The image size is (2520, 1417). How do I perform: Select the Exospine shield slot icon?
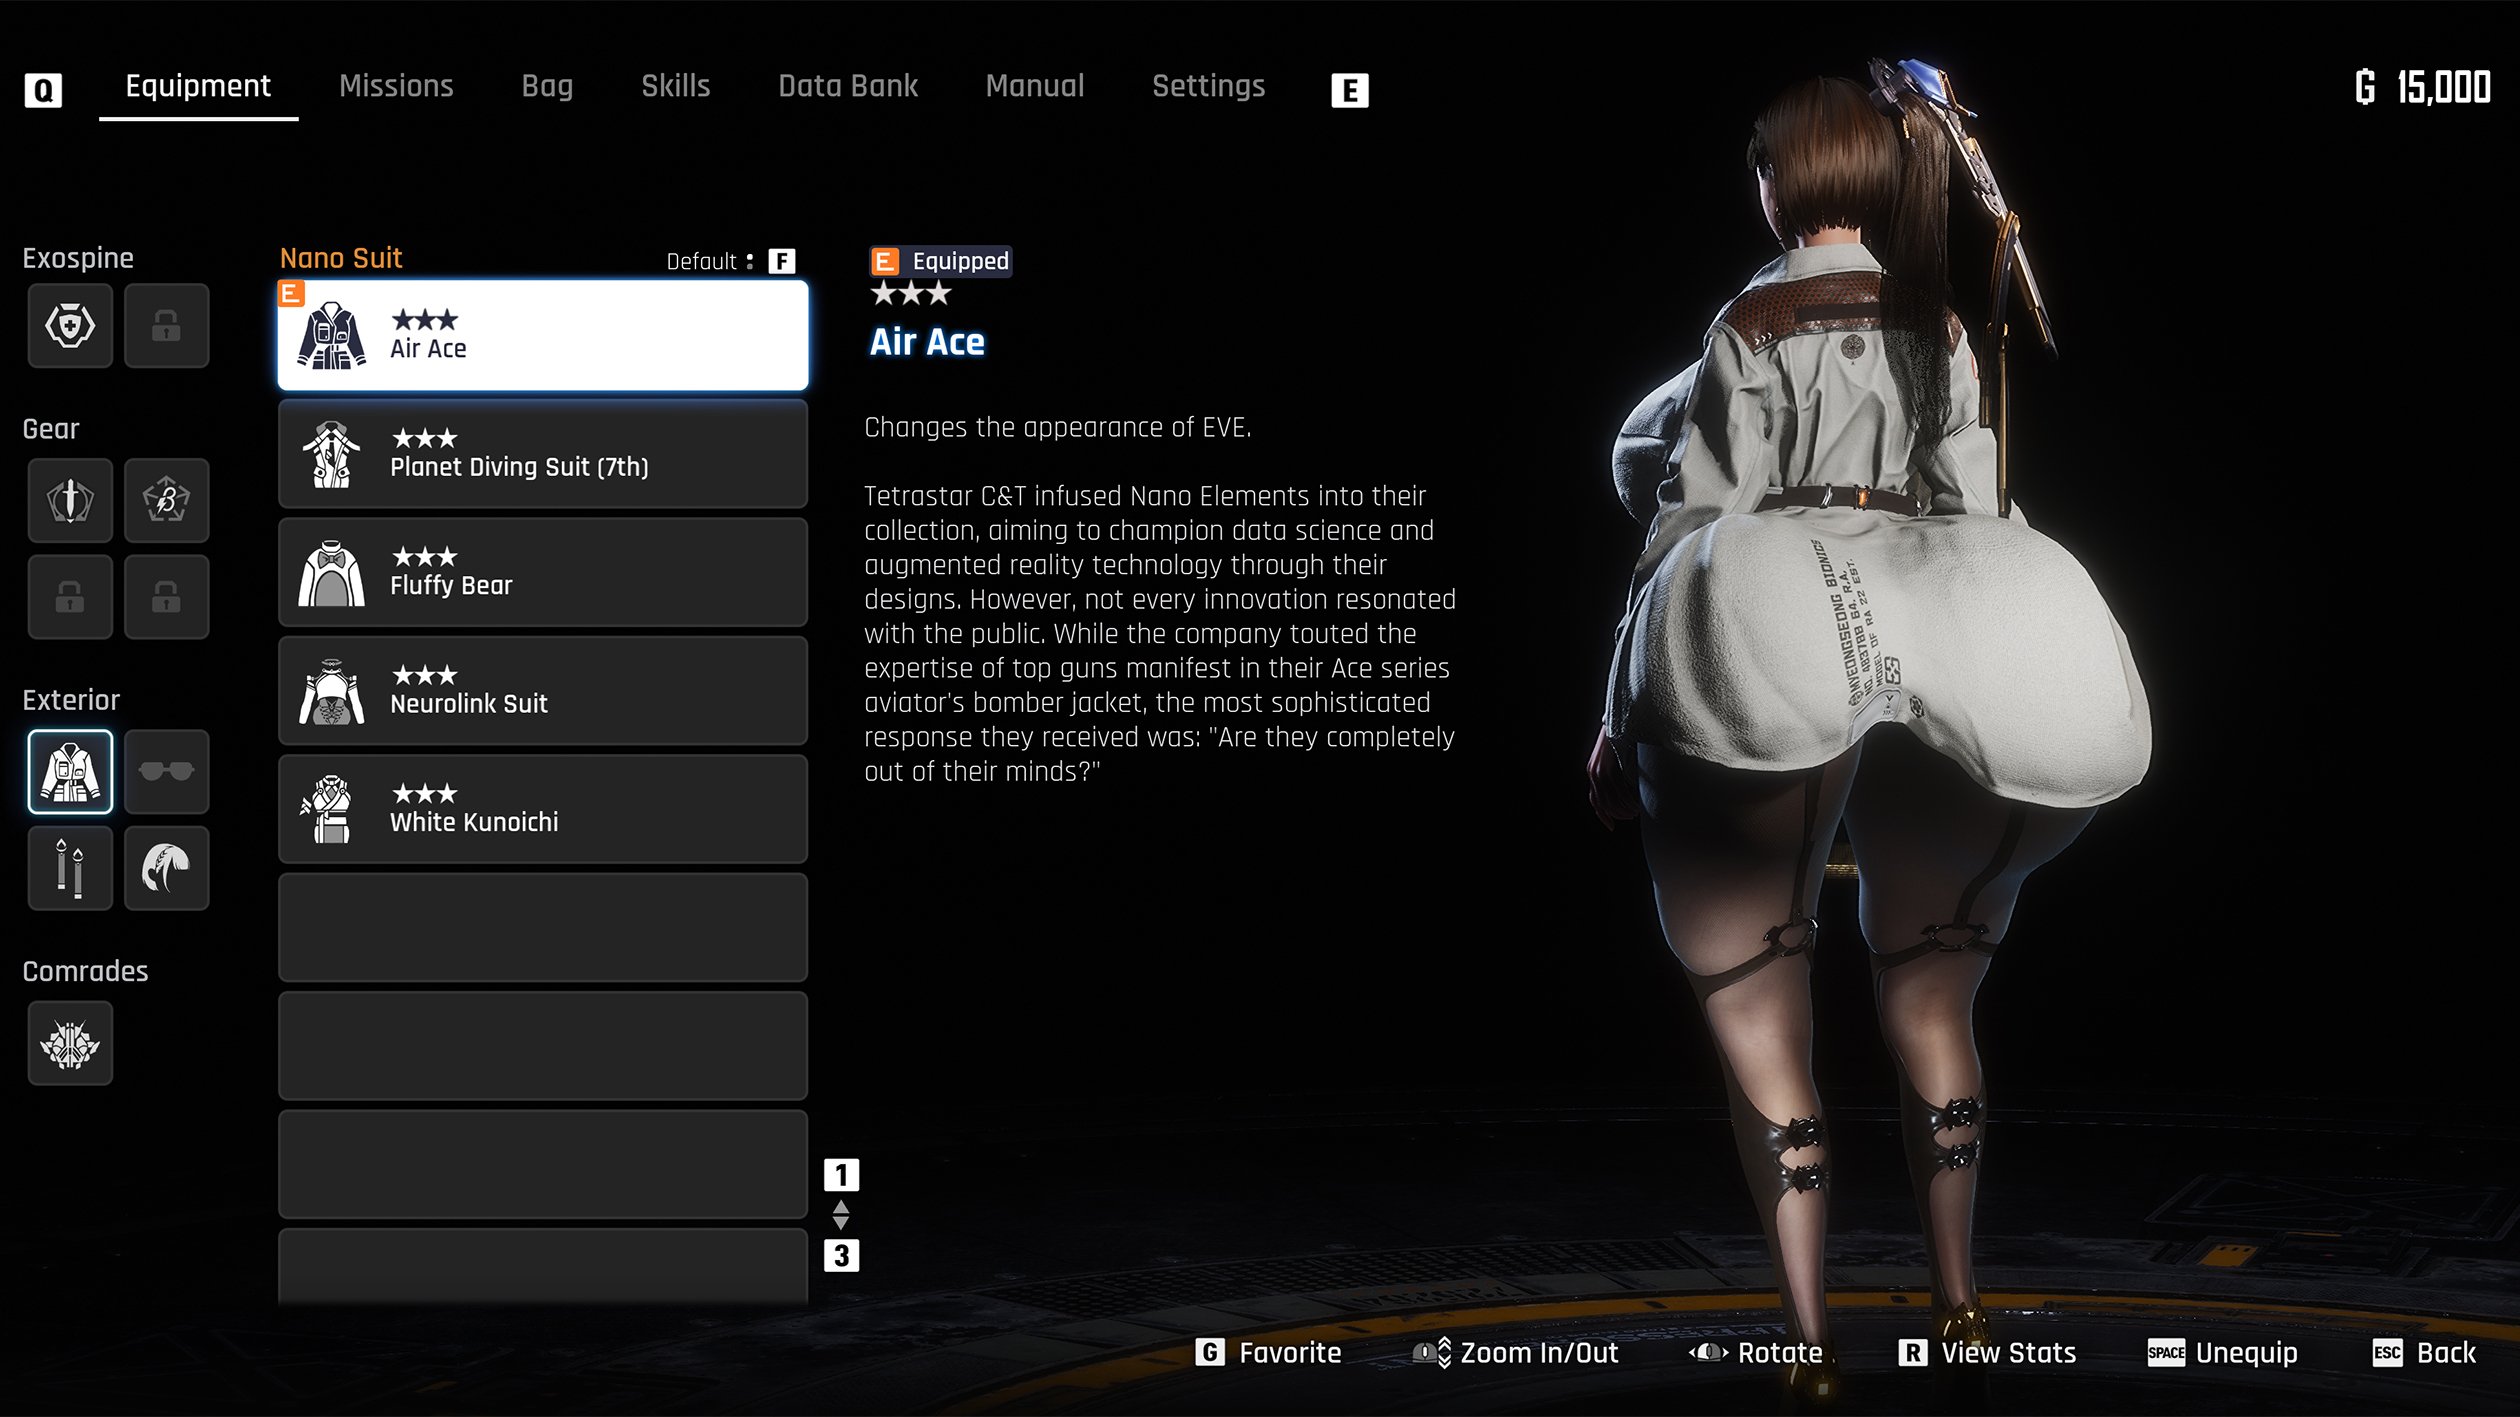[x=70, y=326]
